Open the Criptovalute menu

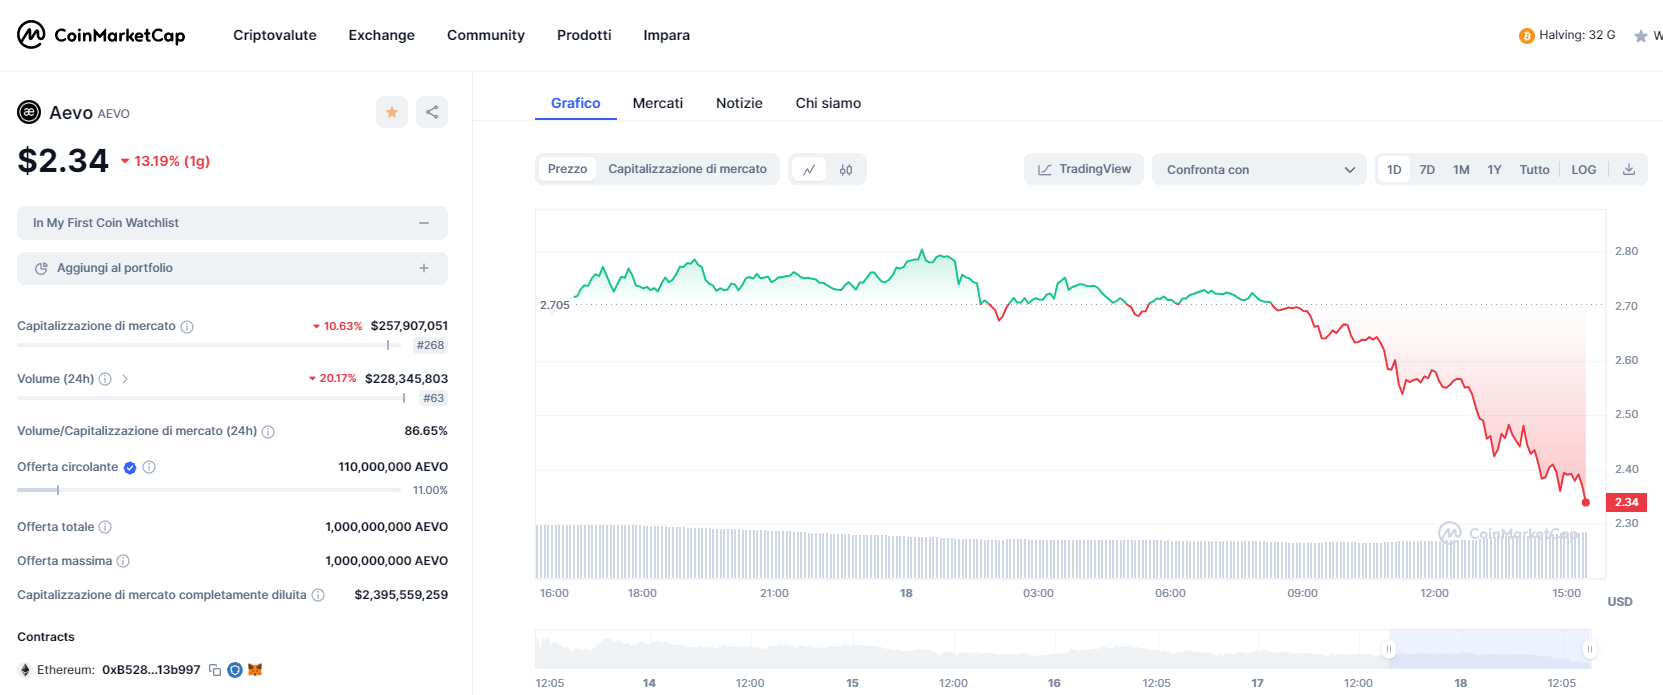(x=275, y=35)
